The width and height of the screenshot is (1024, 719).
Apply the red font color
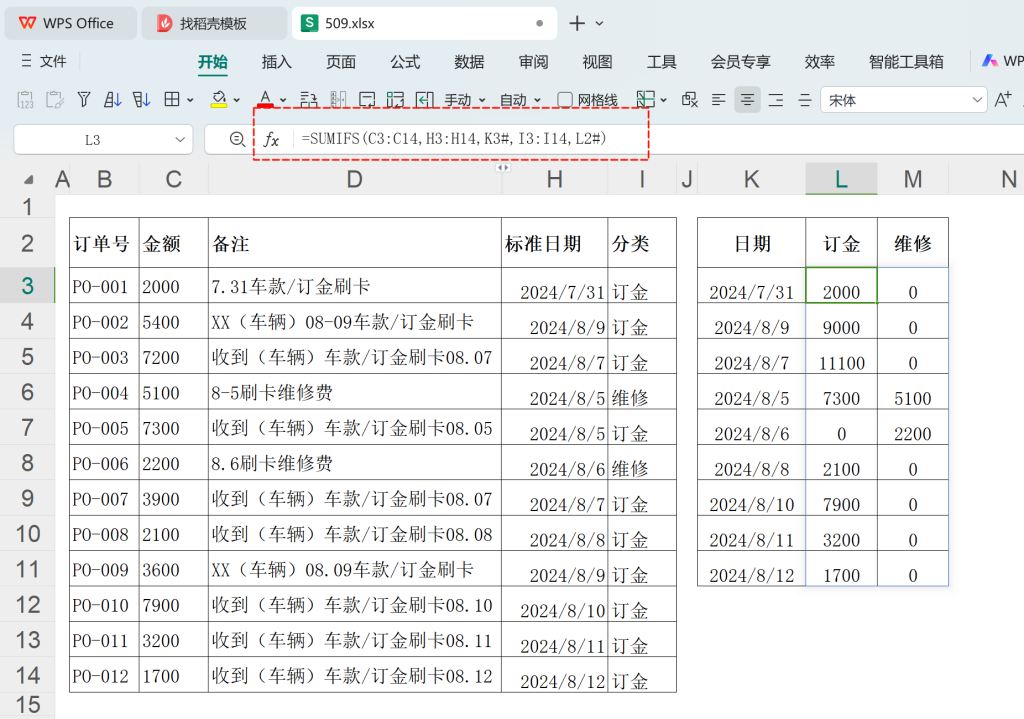tap(265, 100)
